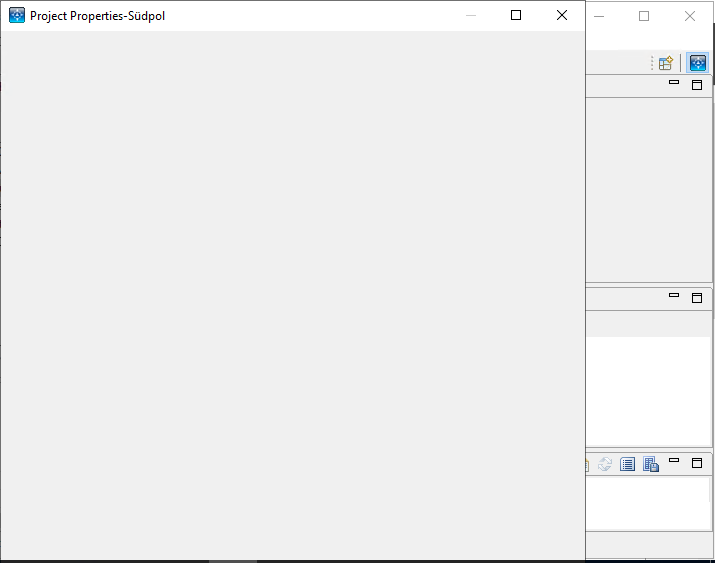Click the list view icon in bottom panel toolbar
This screenshot has height=563, width=715.
pos(627,464)
